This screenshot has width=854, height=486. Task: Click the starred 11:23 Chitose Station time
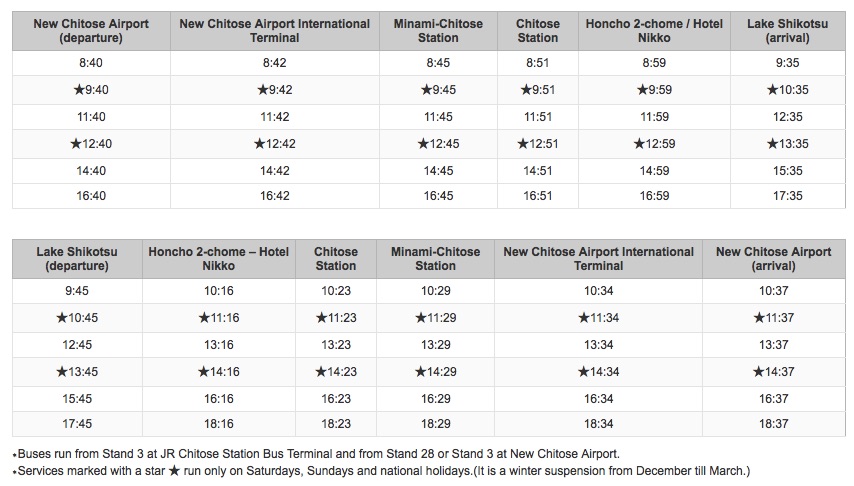click(x=336, y=318)
